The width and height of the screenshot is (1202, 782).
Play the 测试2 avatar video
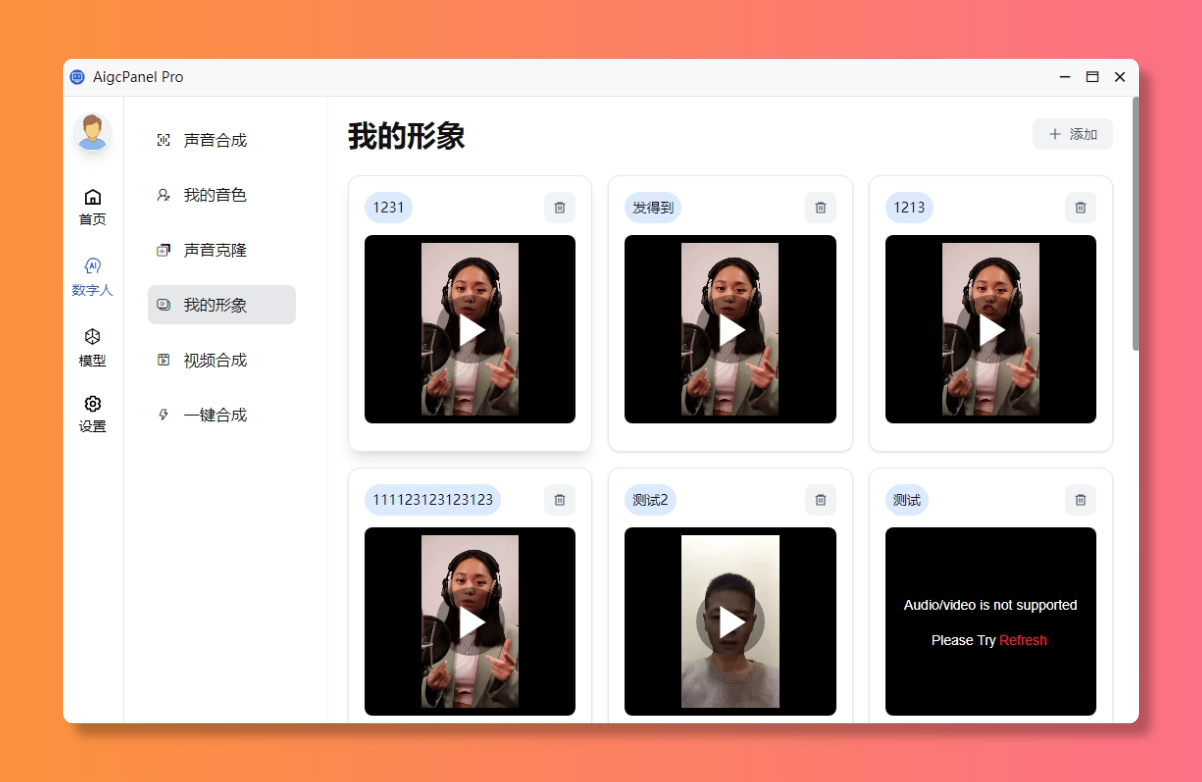pos(730,621)
